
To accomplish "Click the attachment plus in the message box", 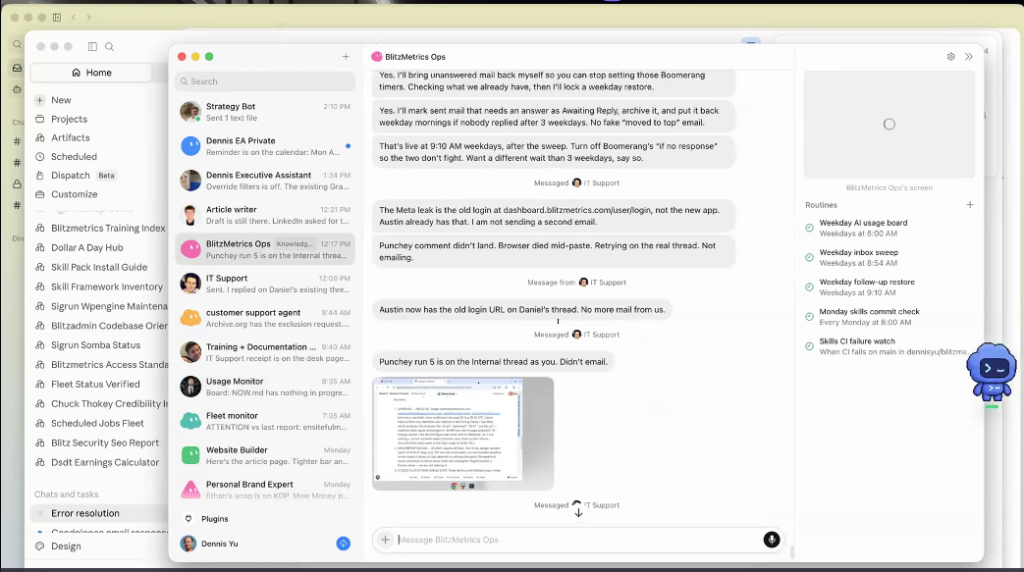I will [385, 539].
